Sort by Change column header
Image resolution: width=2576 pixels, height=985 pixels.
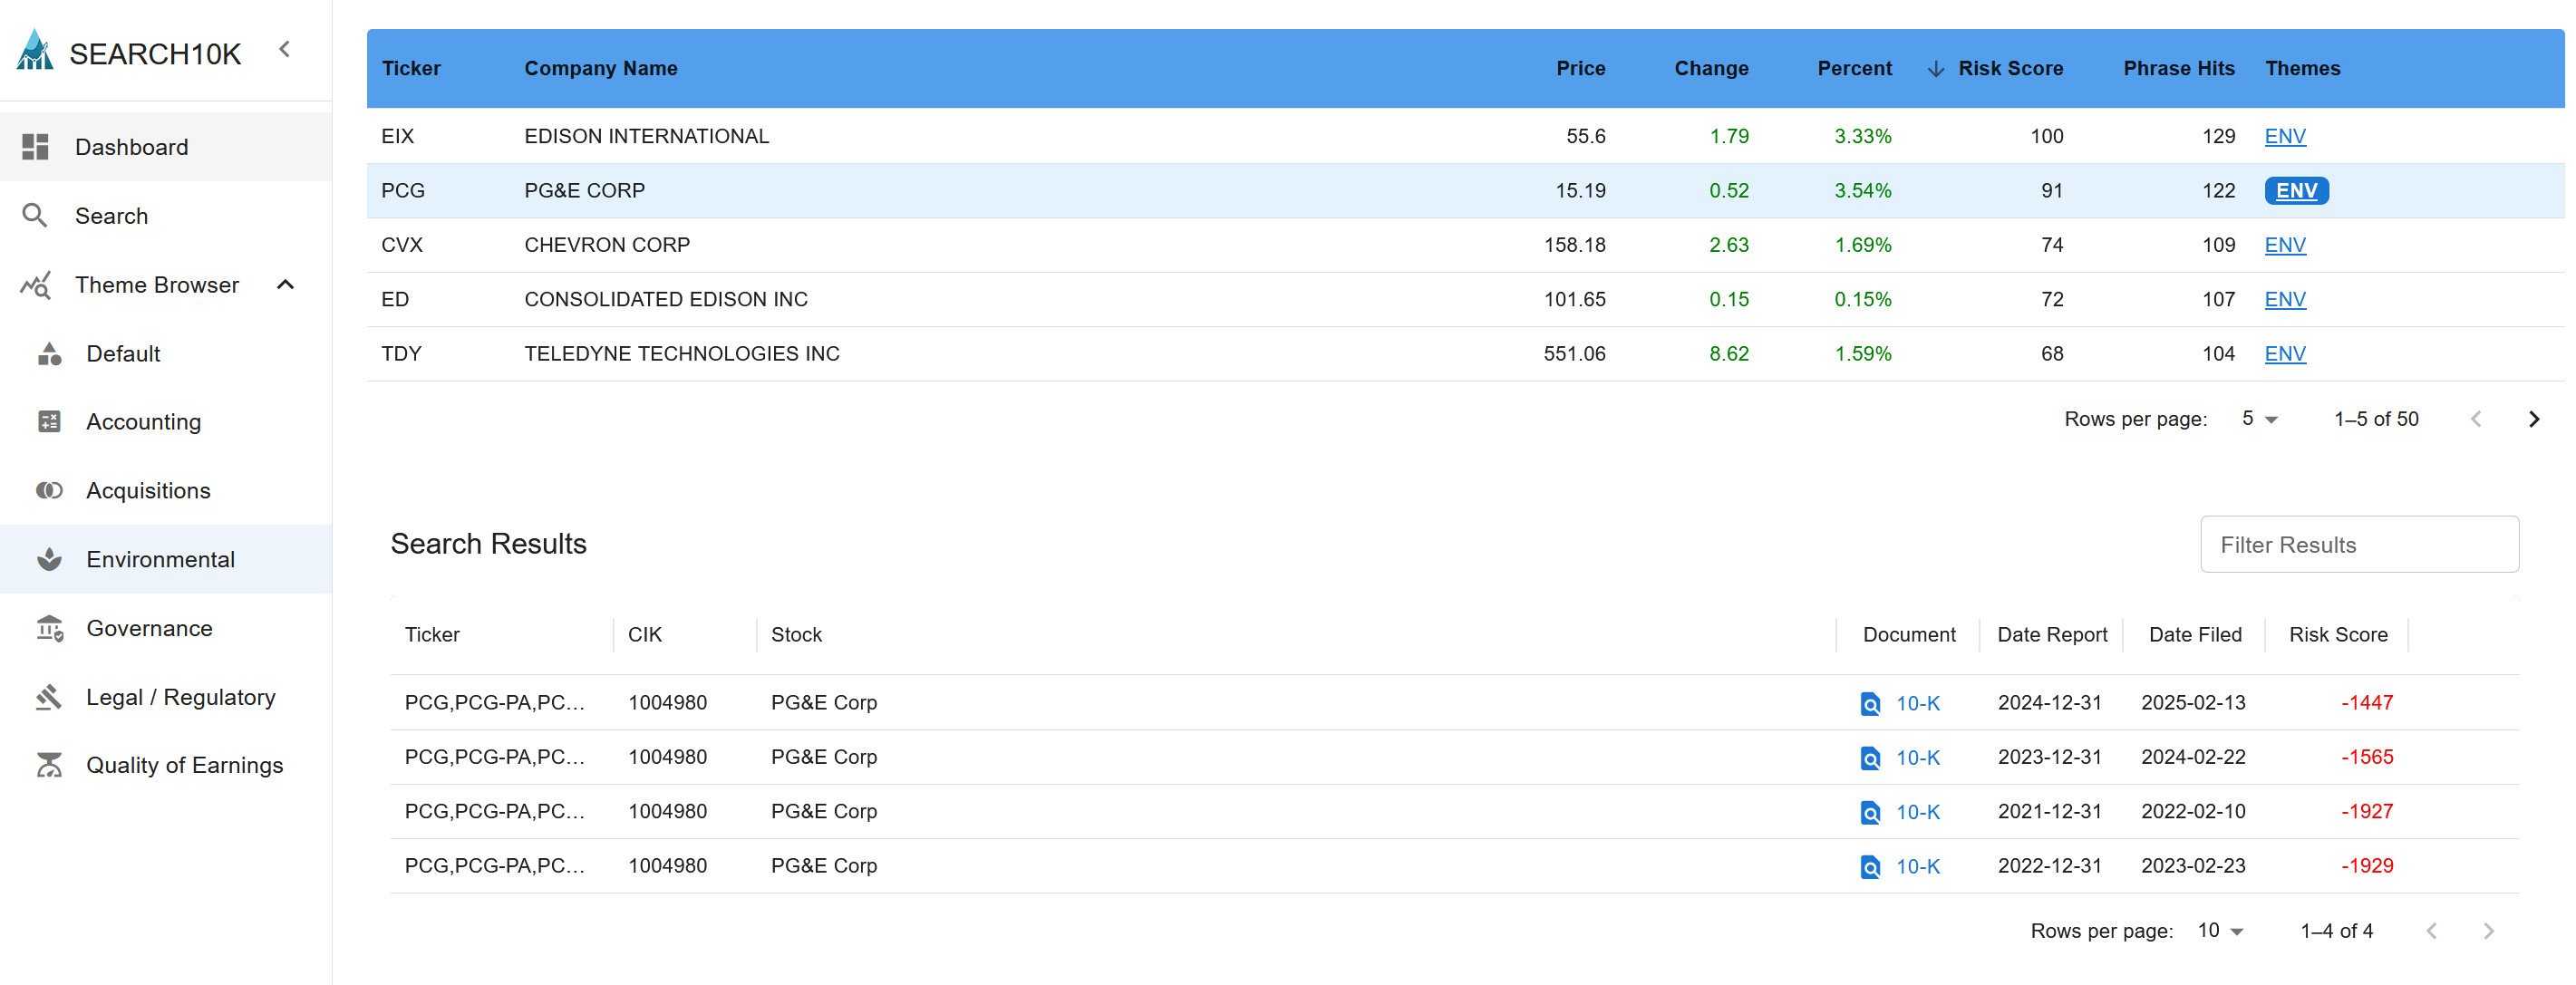1711,68
